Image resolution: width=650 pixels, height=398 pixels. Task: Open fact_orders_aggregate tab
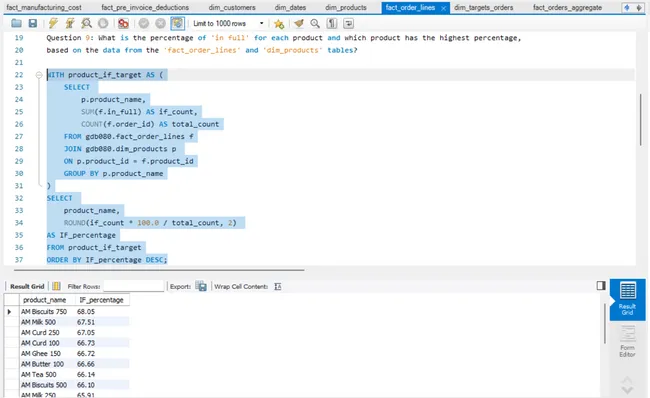568,7
